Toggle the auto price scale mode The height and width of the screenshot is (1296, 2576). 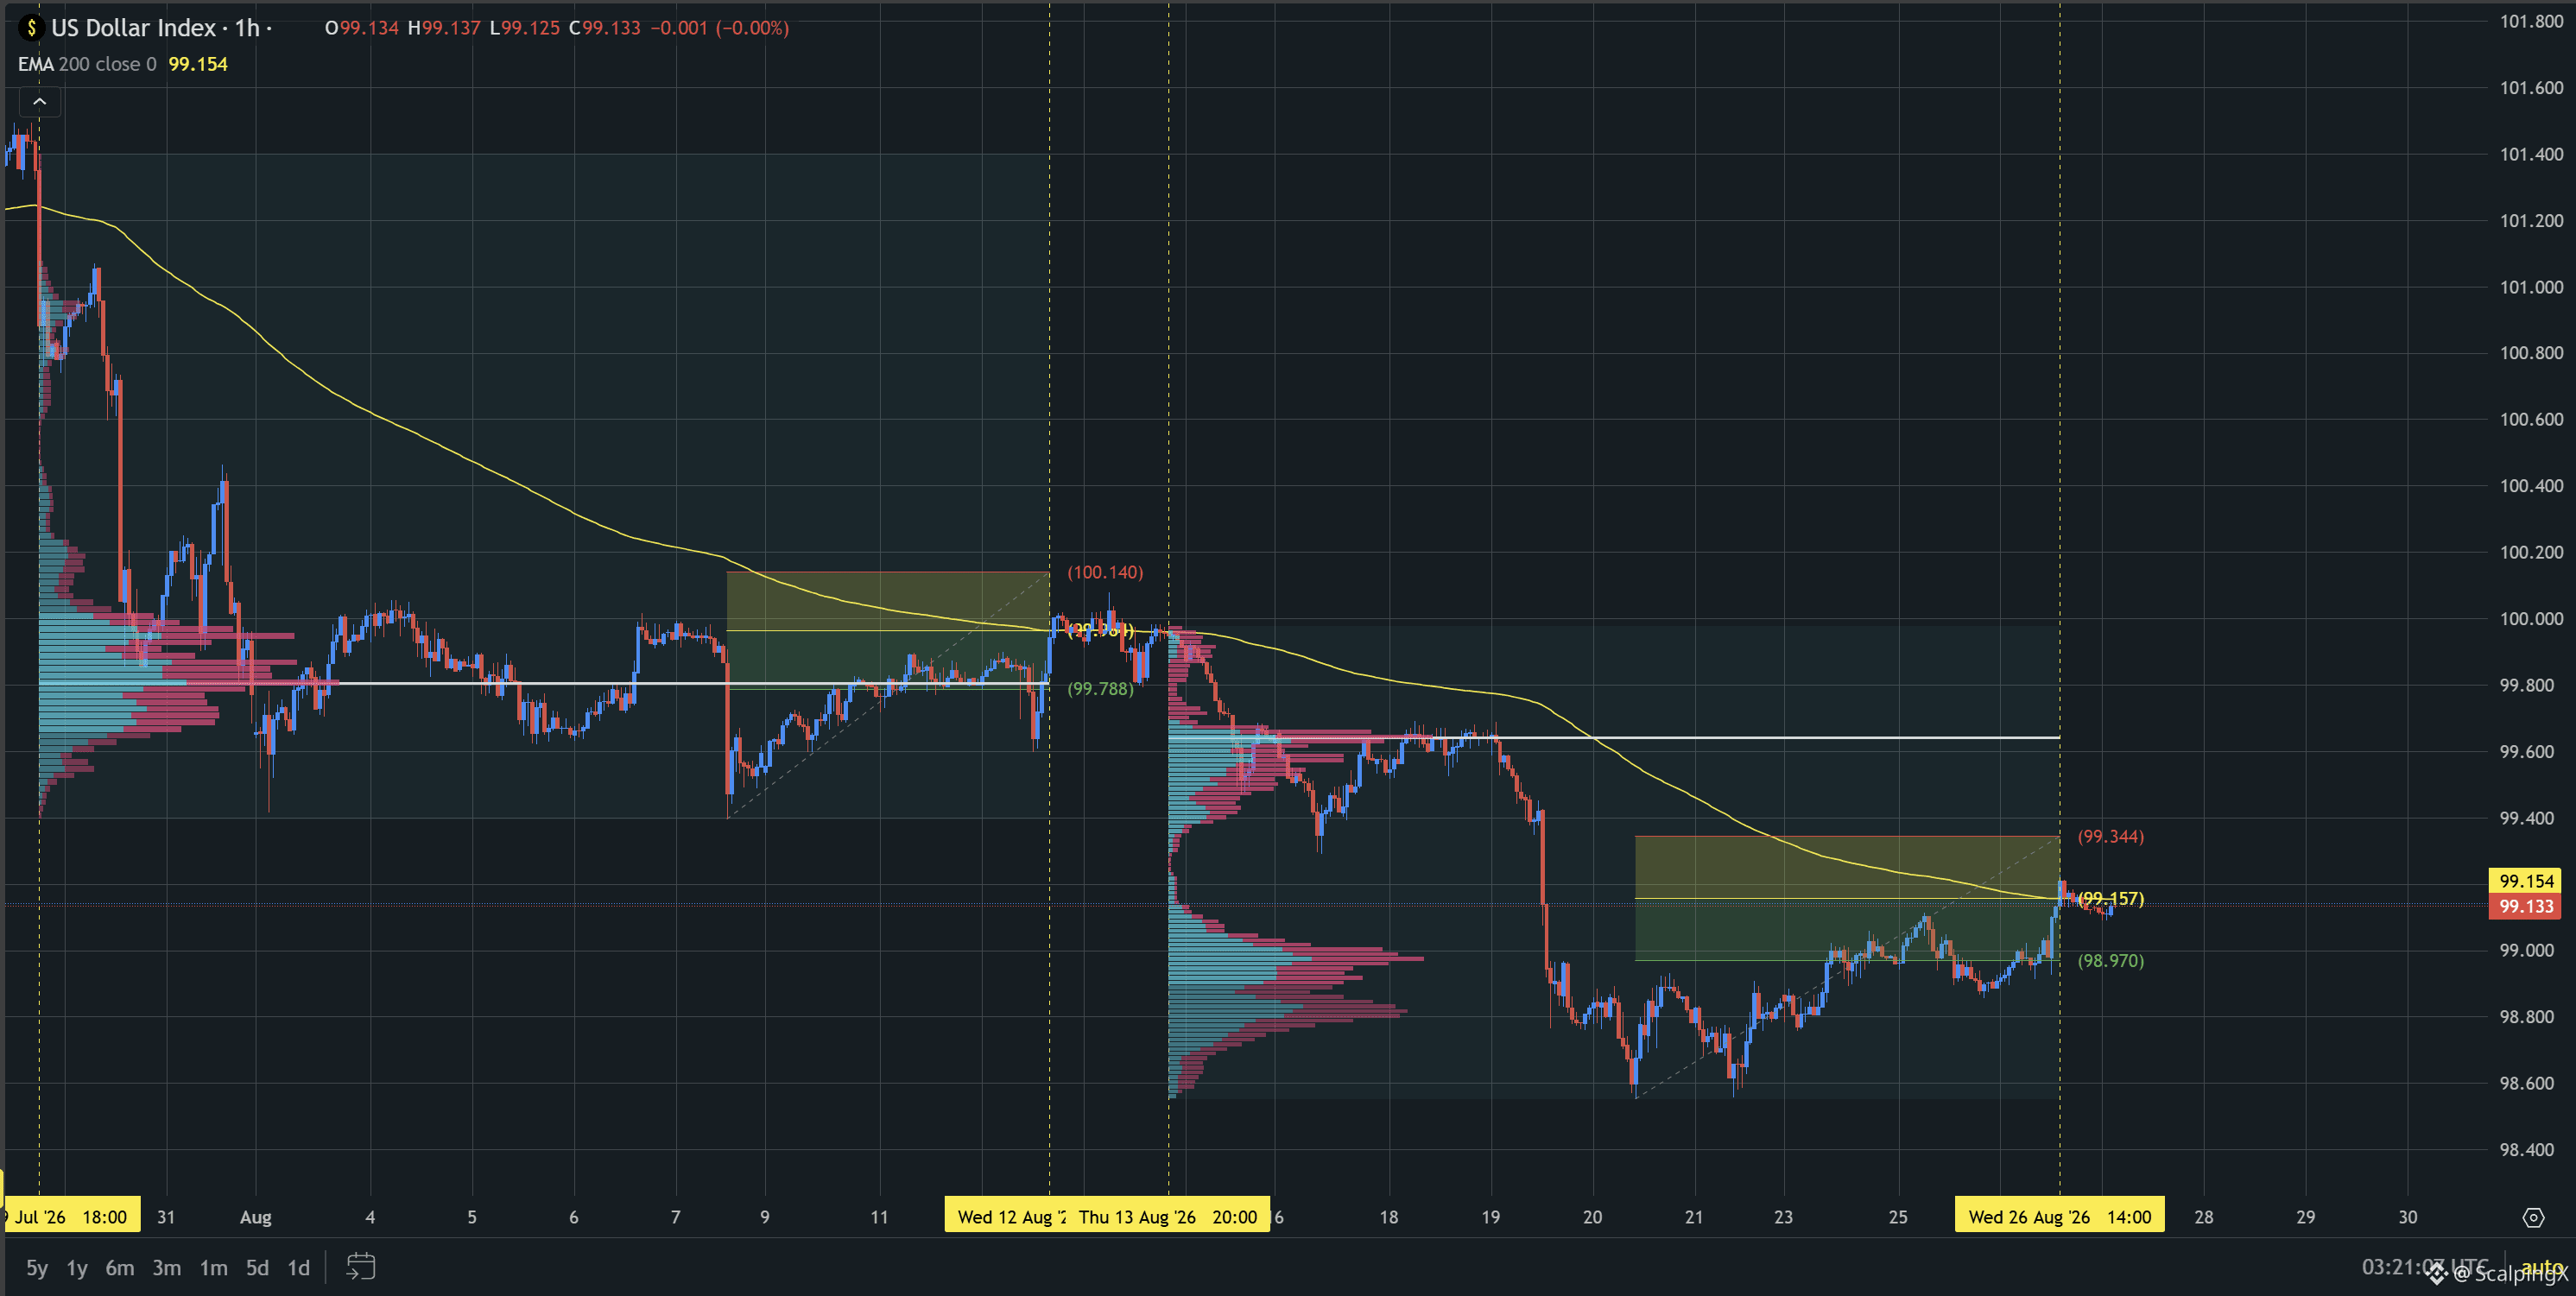pyautogui.click(x=2541, y=1267)
